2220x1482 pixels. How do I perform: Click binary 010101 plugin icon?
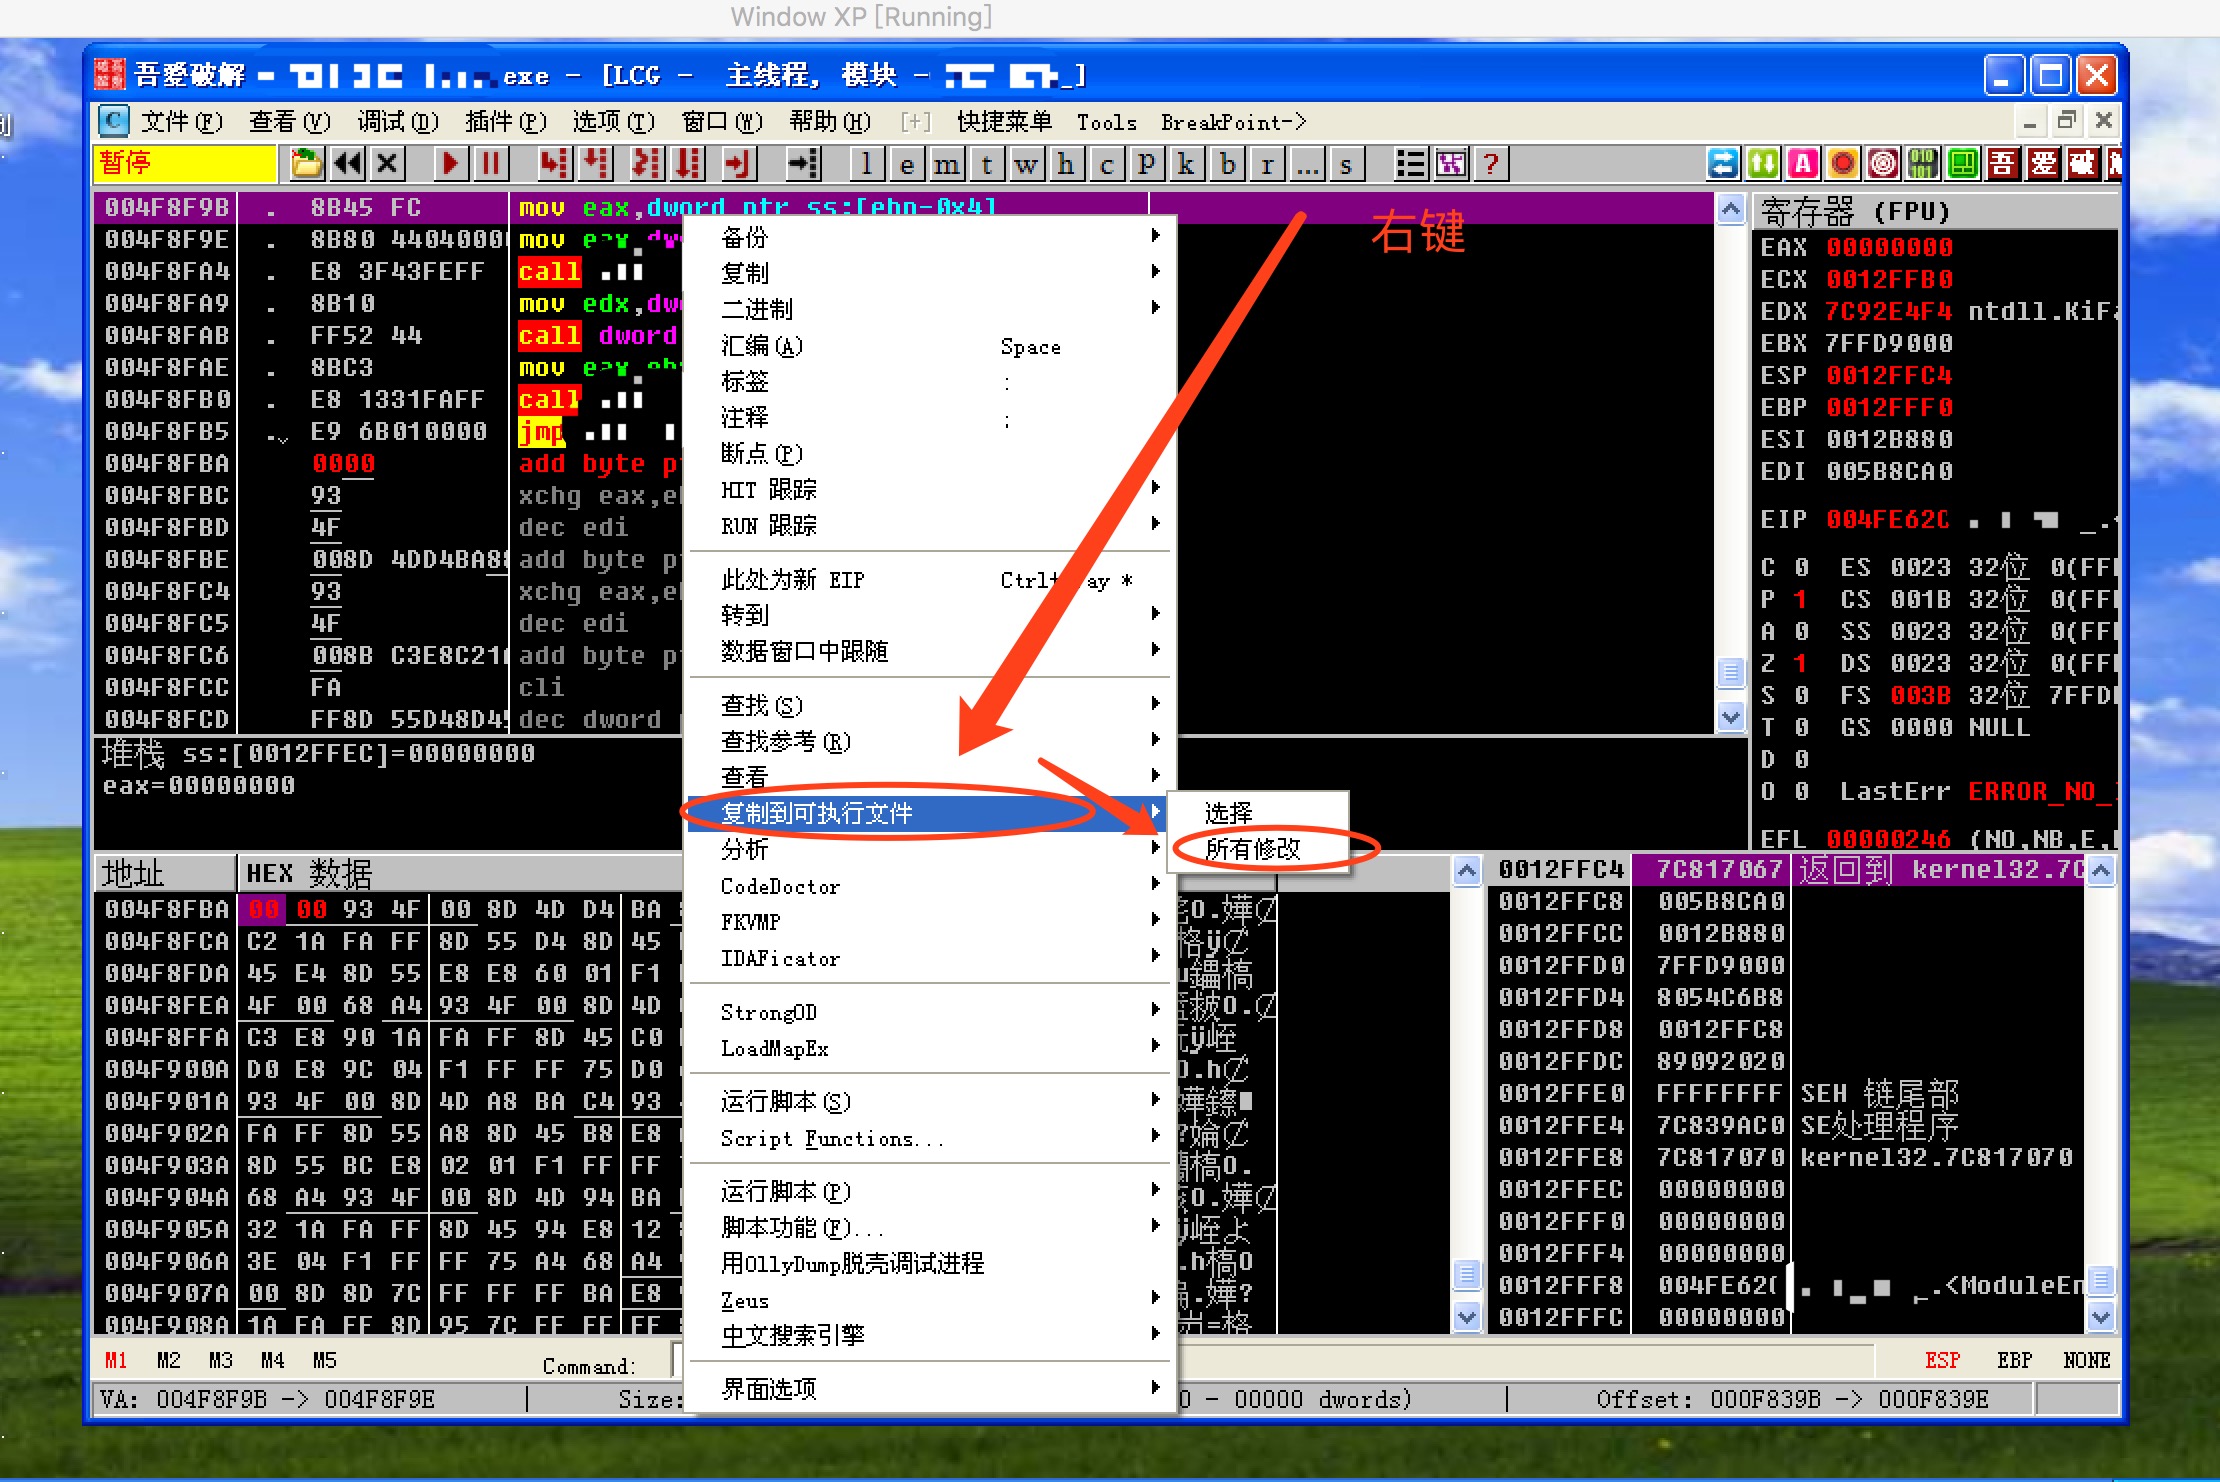pos(1923,163)
